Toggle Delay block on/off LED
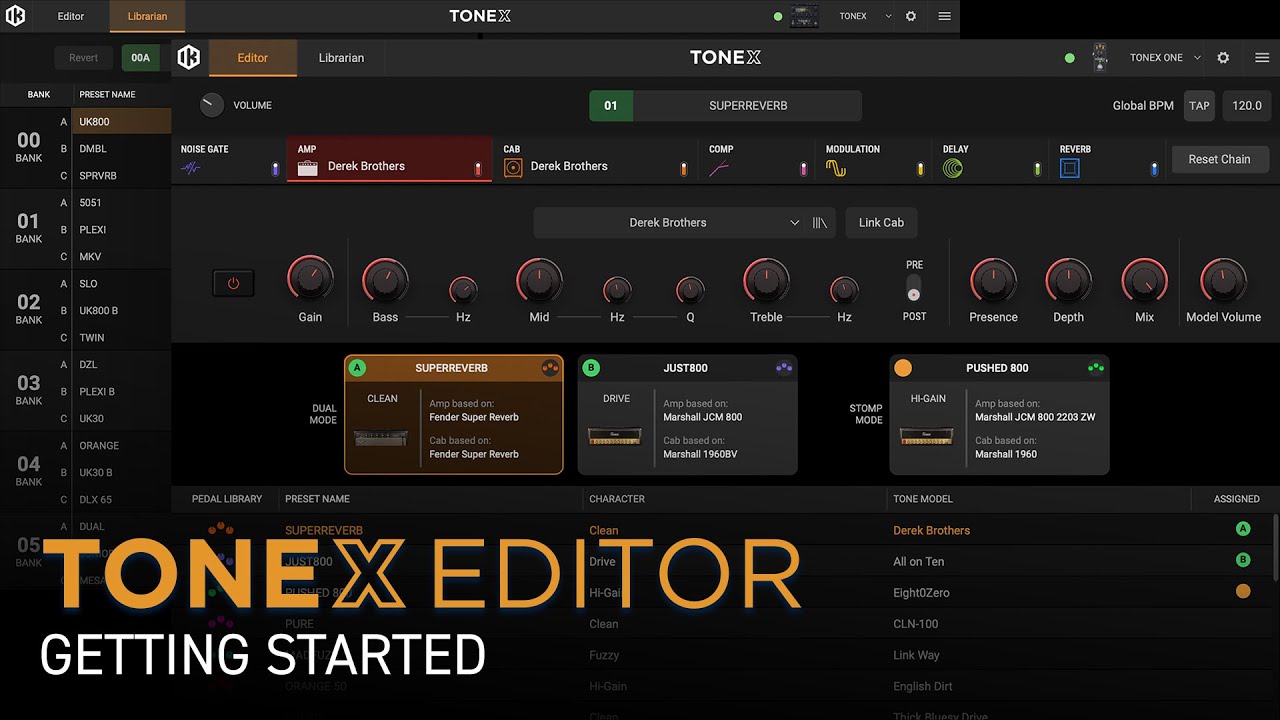The height and width of the screenshot is (720, 1280). coord(1037,169)
